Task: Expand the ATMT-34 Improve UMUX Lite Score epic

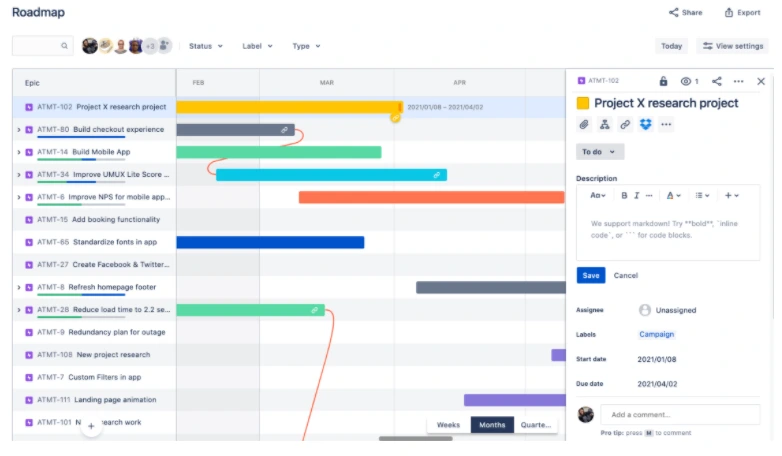Action: point(19,175)
